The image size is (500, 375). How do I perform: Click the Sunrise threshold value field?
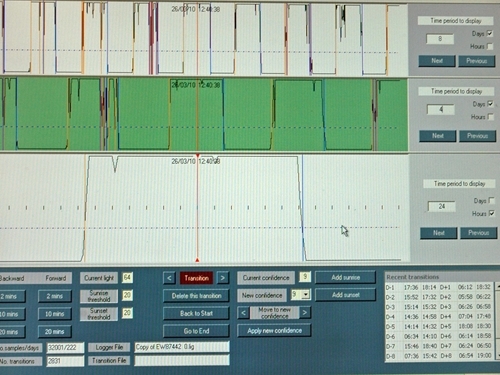[x=127, y=295]
